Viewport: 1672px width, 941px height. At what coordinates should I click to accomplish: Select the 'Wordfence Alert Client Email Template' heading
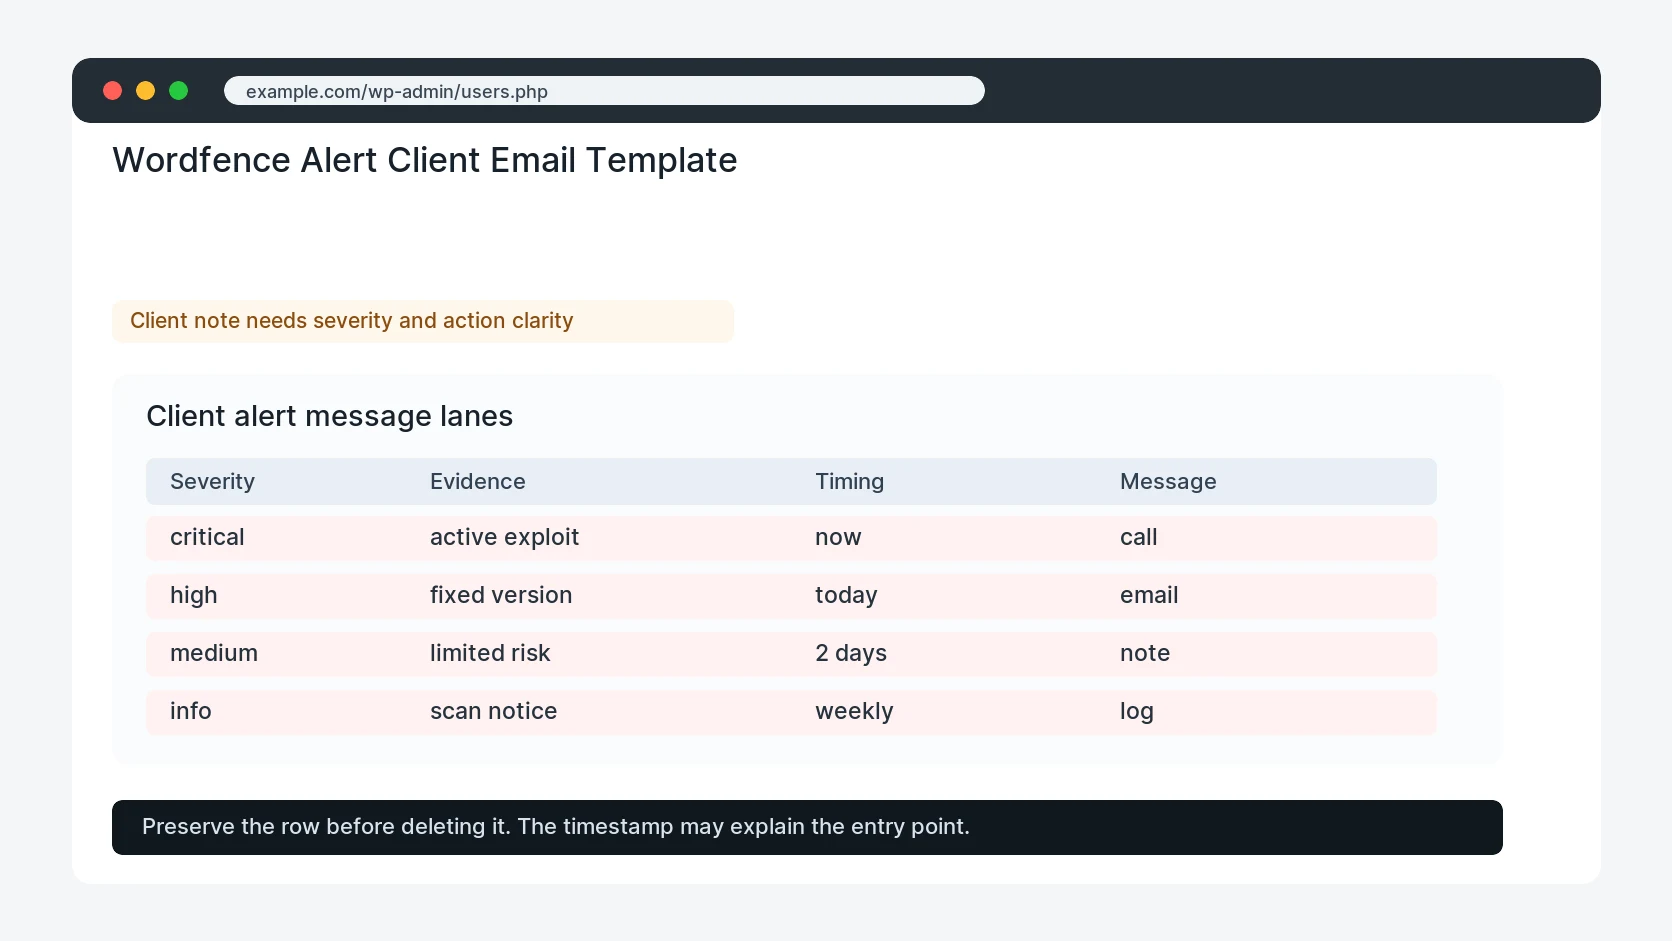point(425,160)
